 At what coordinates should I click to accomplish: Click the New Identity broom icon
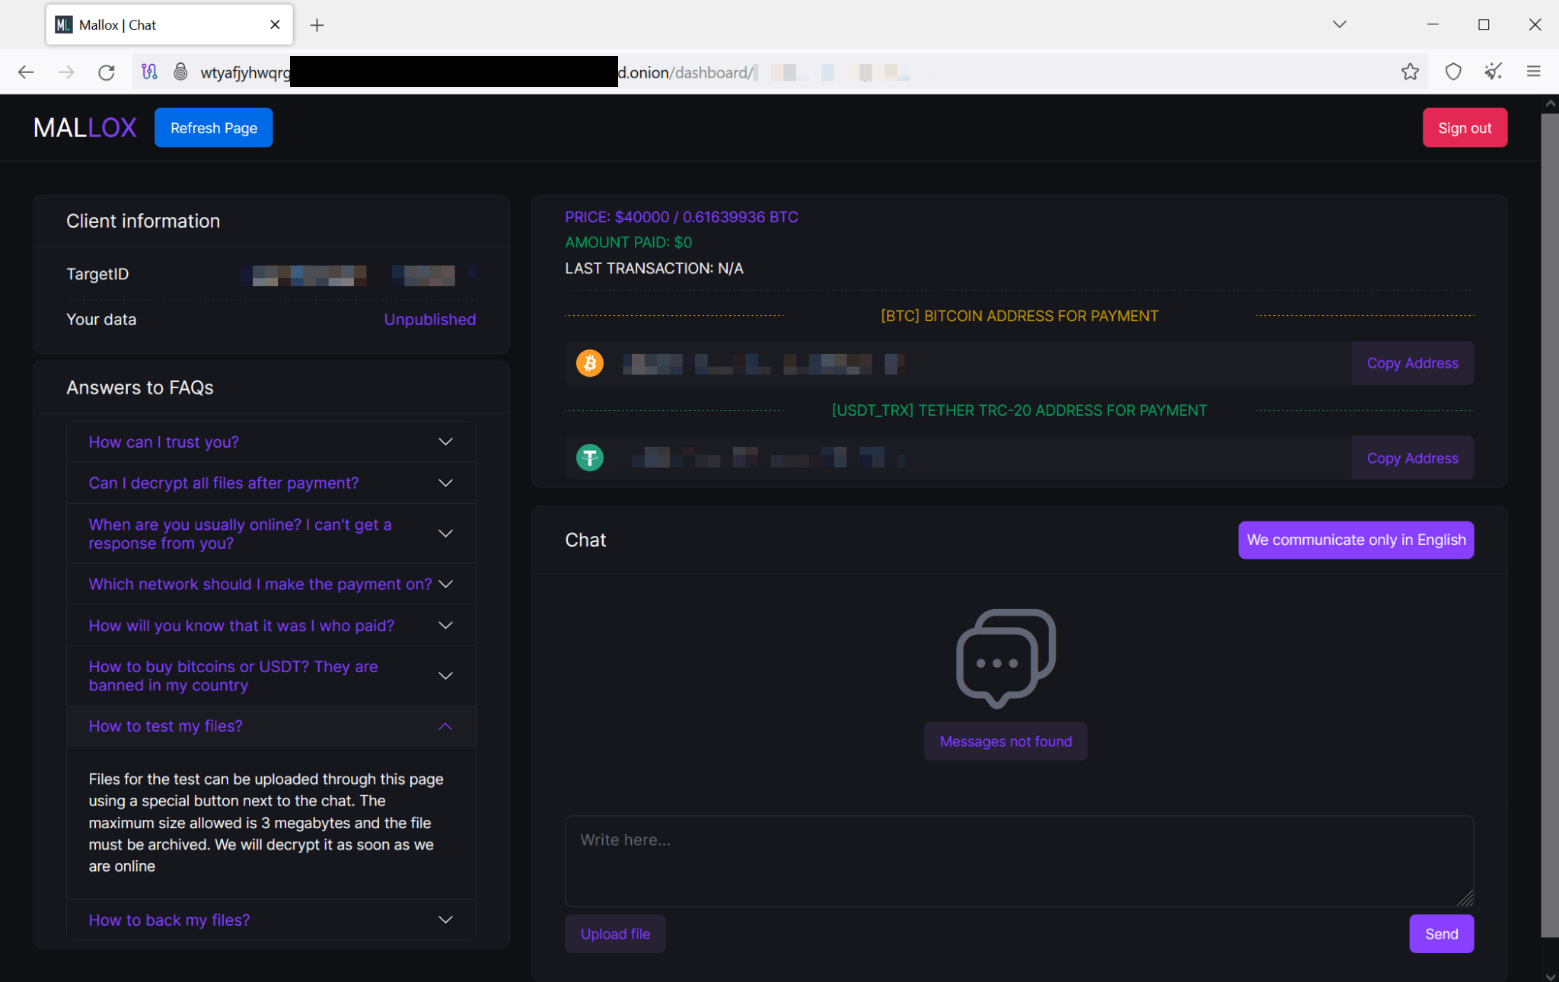[1493, 72]
